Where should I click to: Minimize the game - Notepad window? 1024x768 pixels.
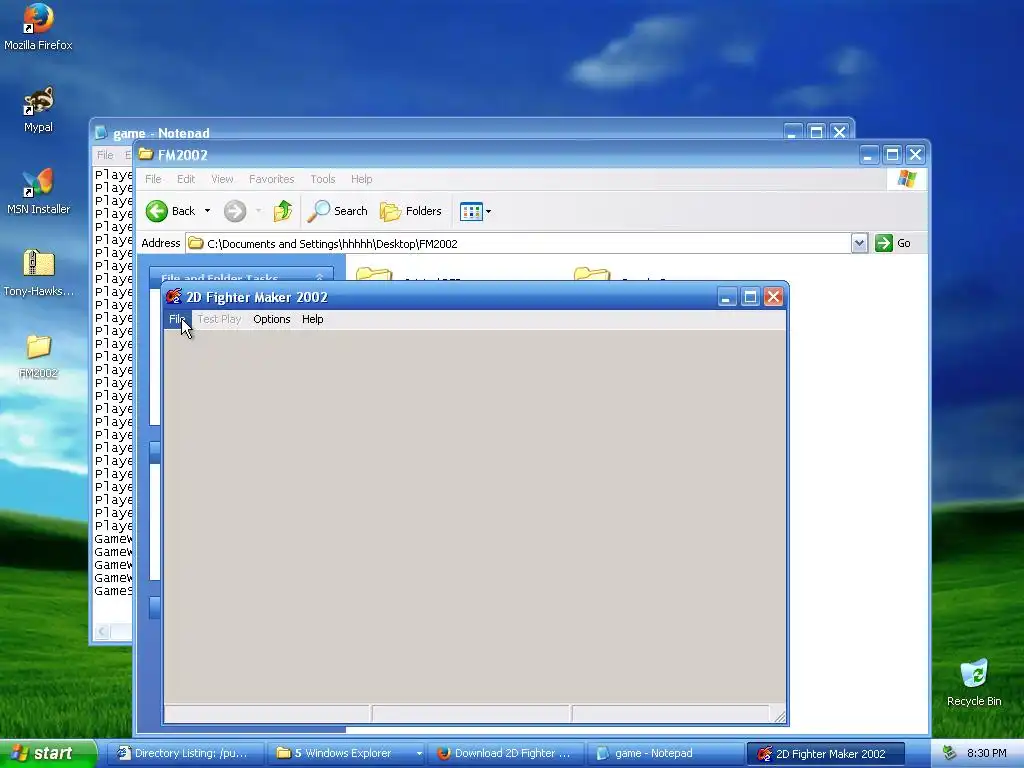792,133
